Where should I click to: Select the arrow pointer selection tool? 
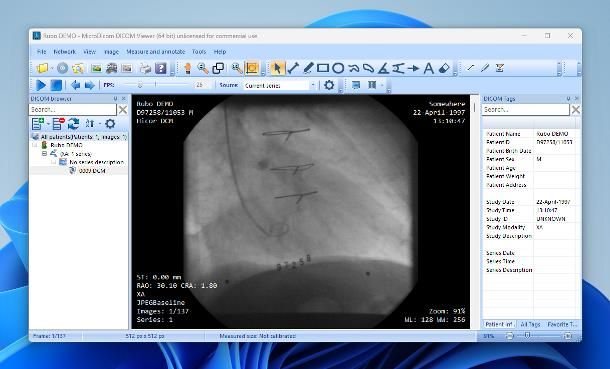click(277, 68)
